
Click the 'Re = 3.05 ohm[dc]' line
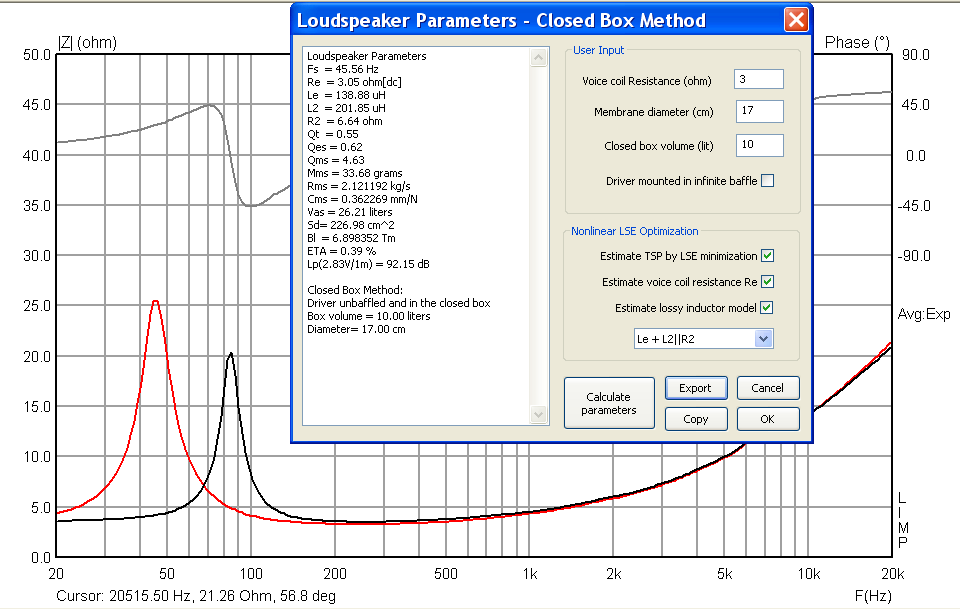pos(354,82)
